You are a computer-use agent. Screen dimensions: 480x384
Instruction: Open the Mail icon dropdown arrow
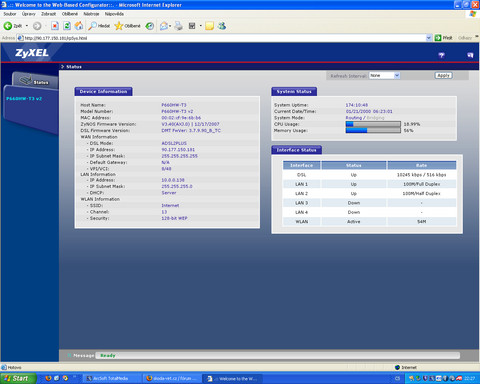[x=170, y=26]
